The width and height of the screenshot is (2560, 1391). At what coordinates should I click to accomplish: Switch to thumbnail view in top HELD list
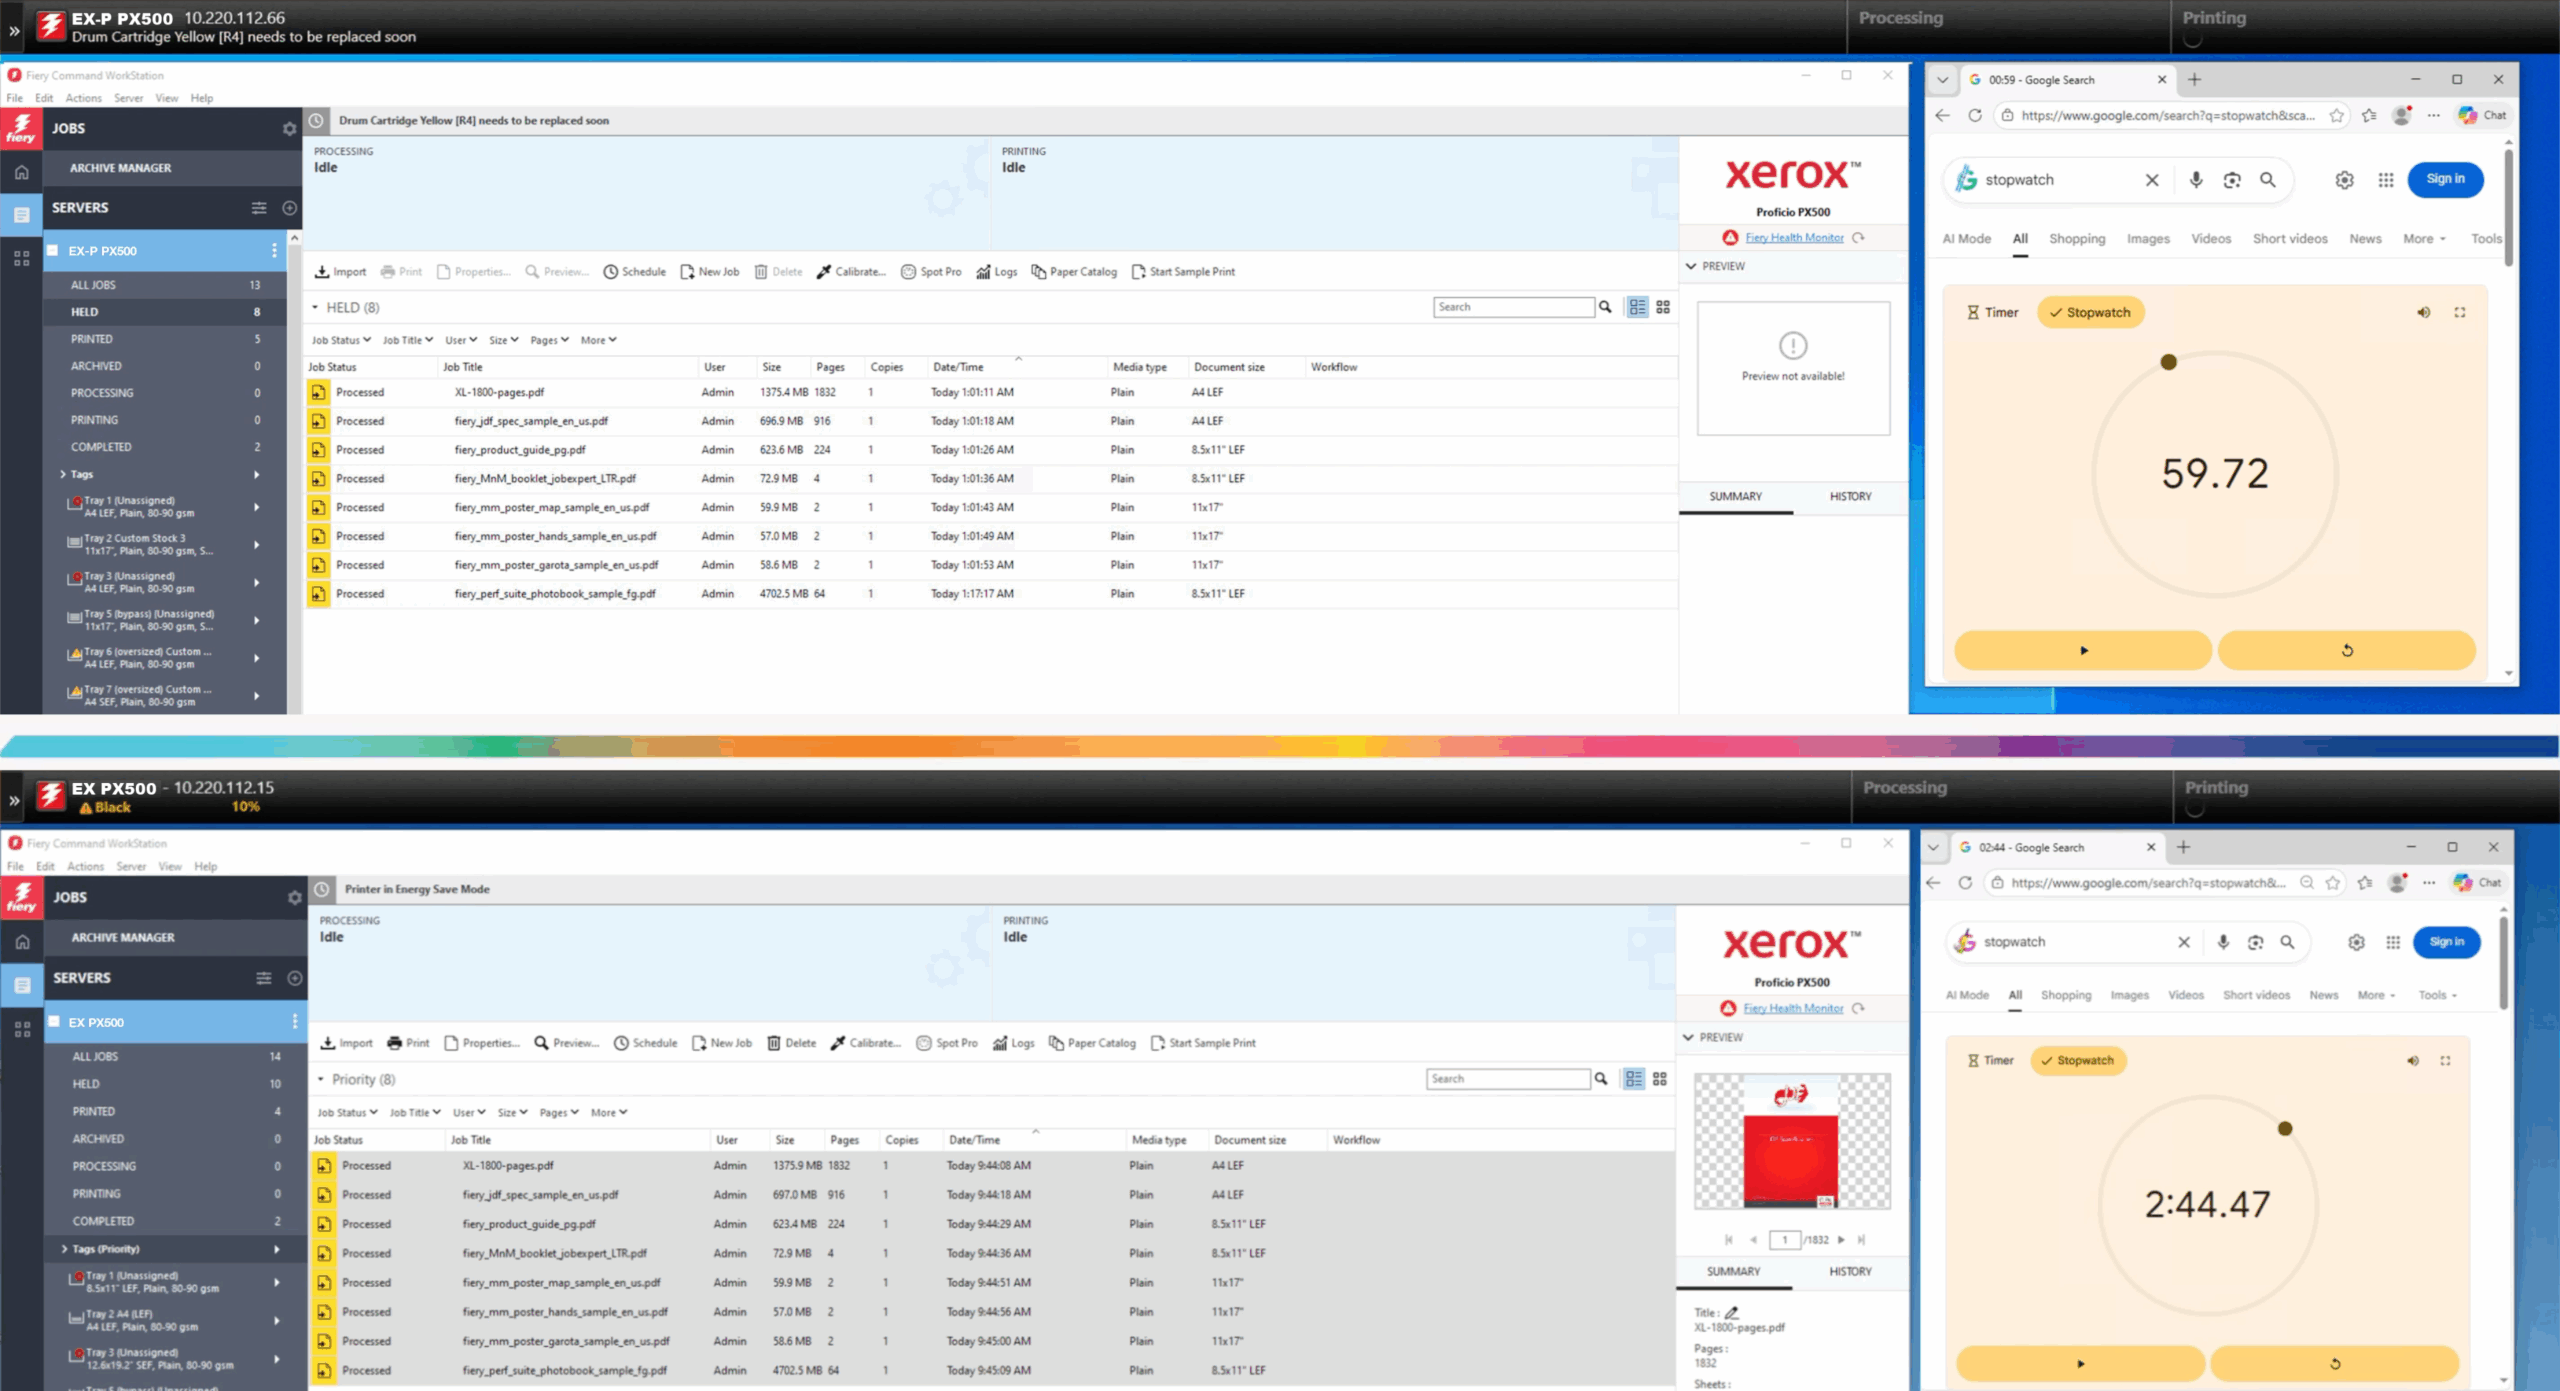tap(1663, 308)
